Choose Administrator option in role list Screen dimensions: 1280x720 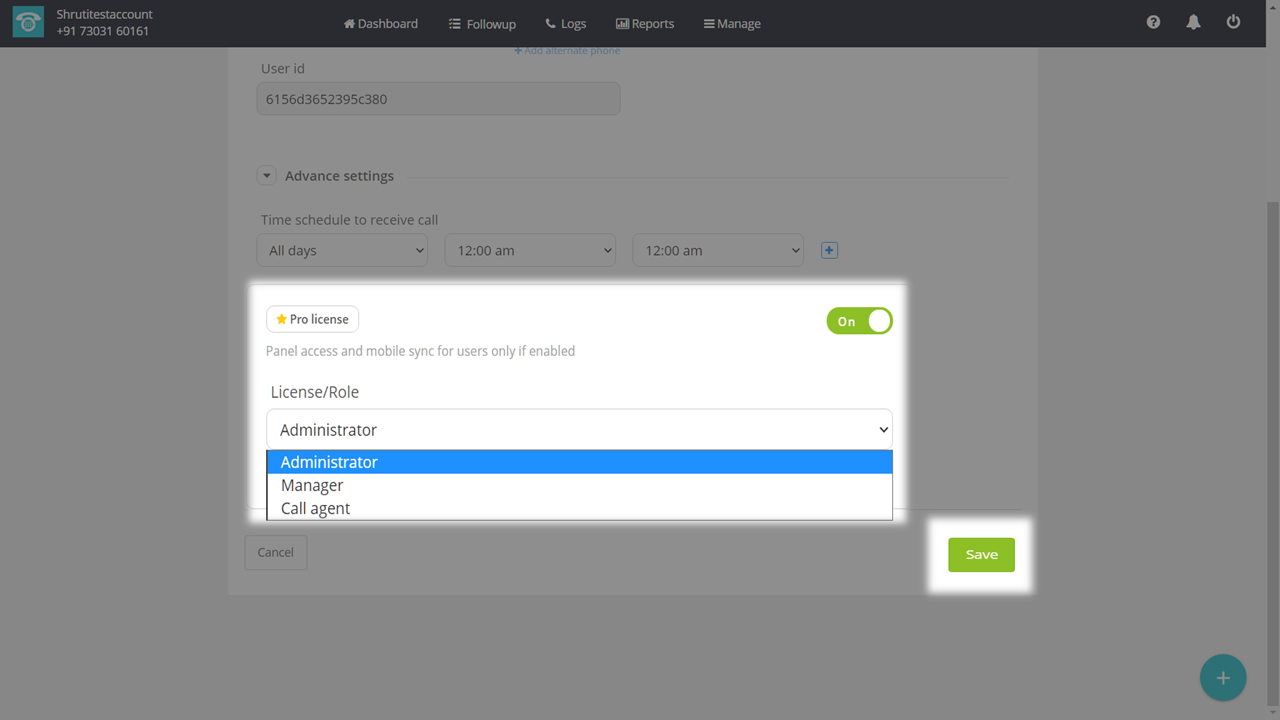329,462
